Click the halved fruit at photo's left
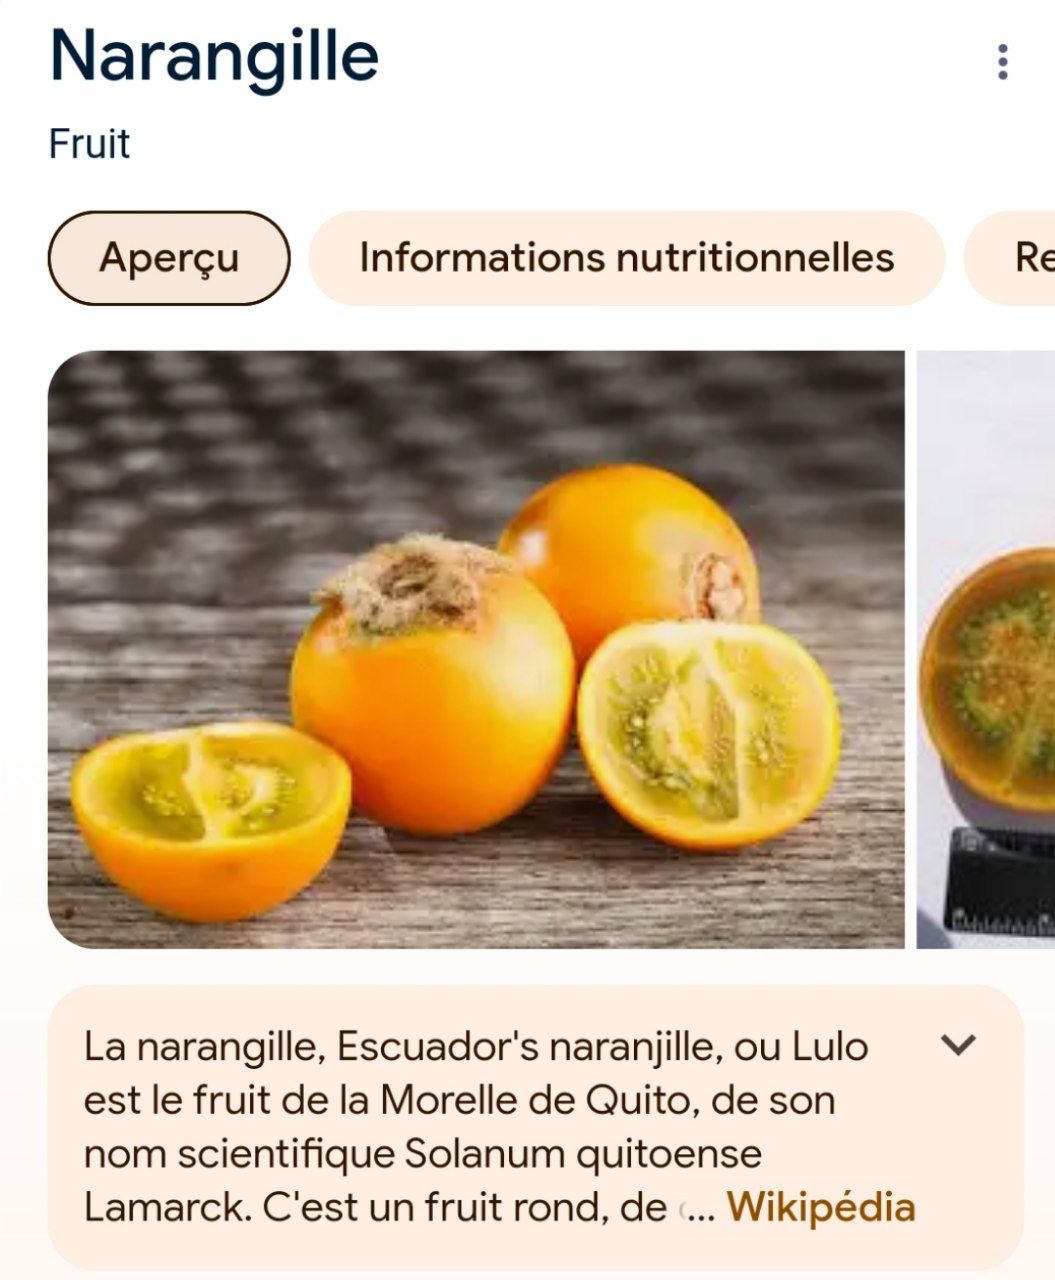This screenshot has height=1280, width=1055. click(210, 816)
